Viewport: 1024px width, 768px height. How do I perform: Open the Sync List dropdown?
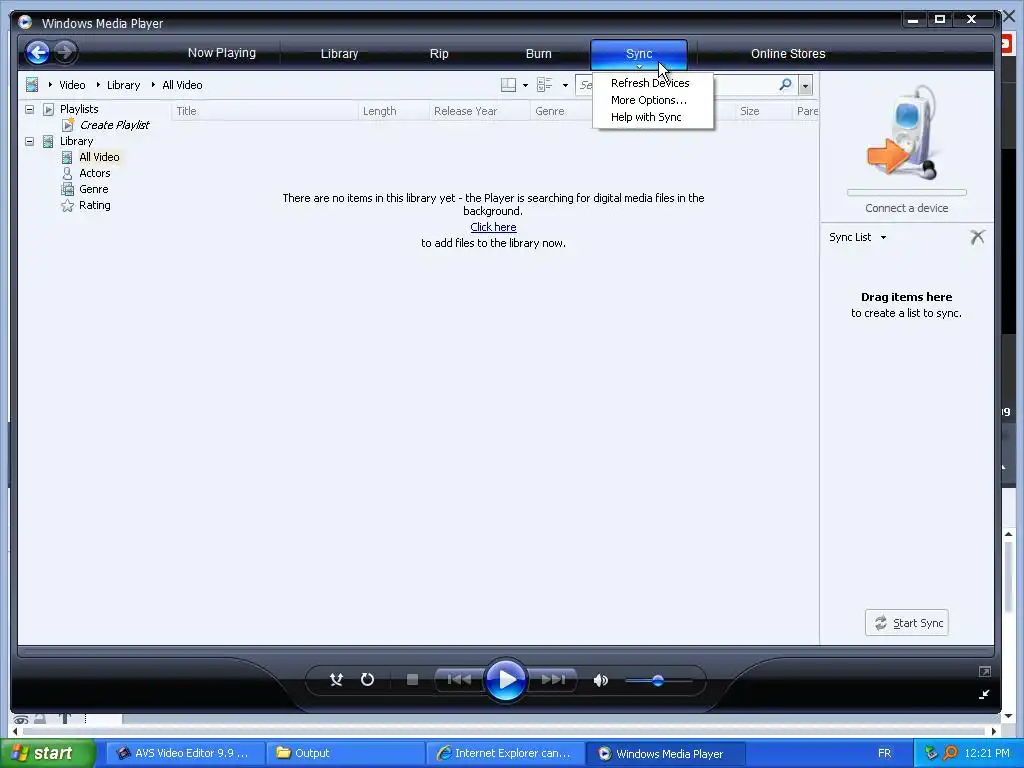883,237
